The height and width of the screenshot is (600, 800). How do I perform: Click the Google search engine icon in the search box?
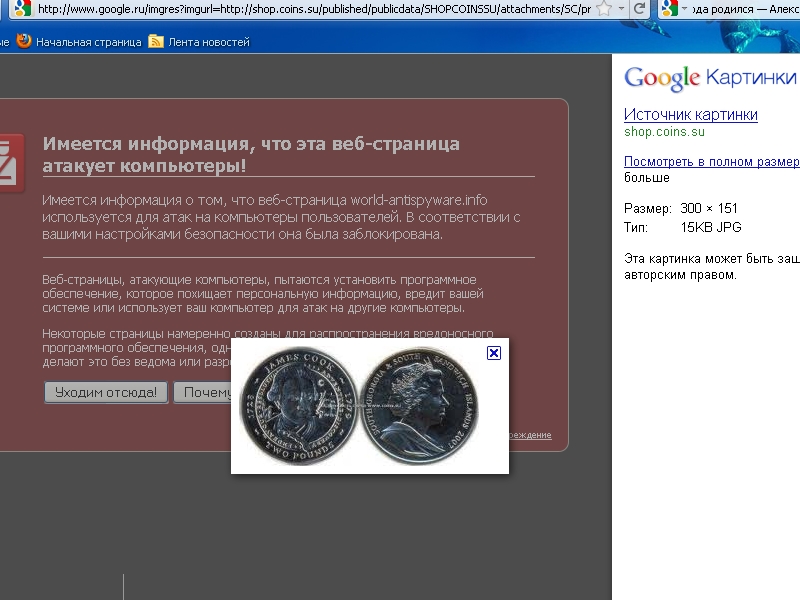pos(669,8)
